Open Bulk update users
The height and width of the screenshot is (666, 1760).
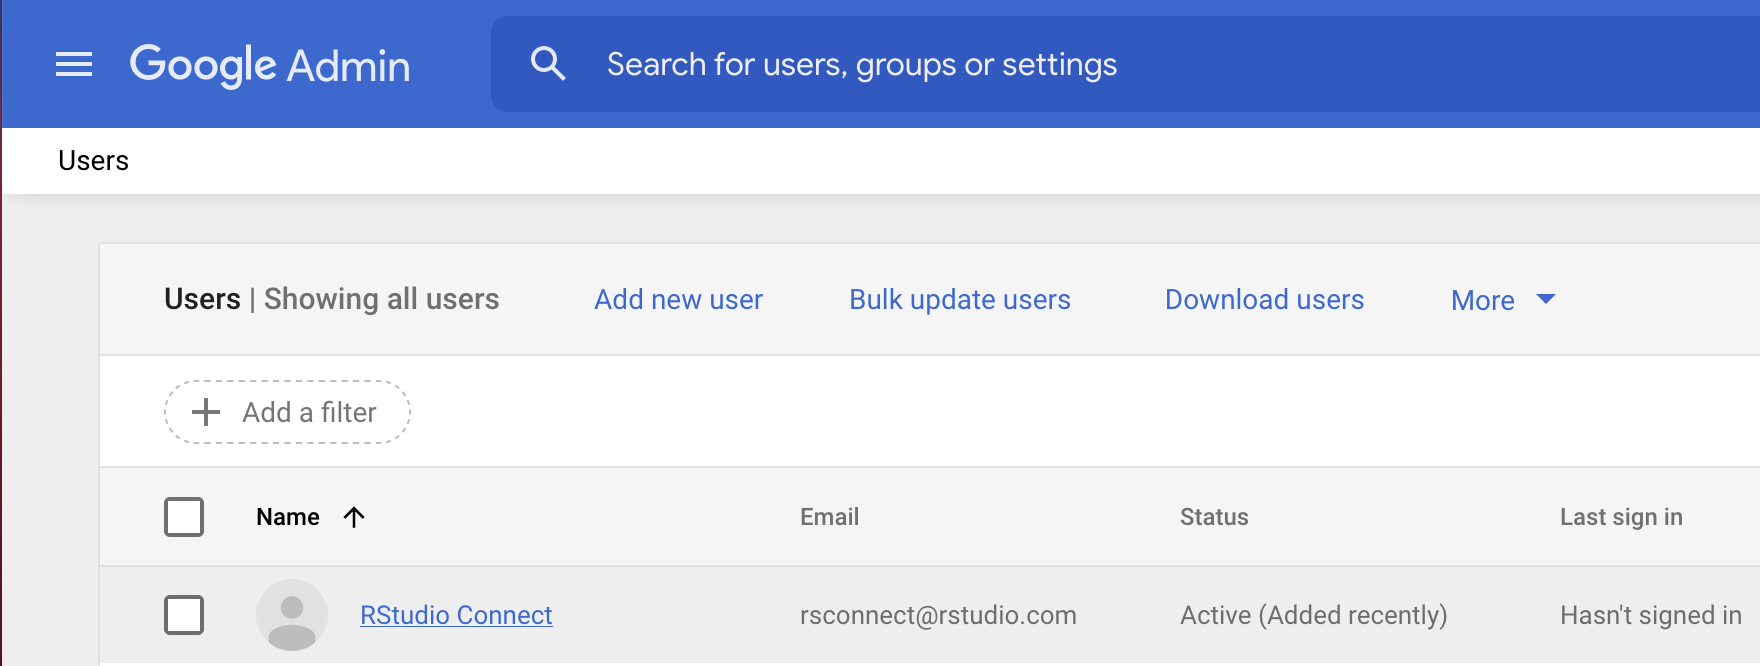pos(960,300)
